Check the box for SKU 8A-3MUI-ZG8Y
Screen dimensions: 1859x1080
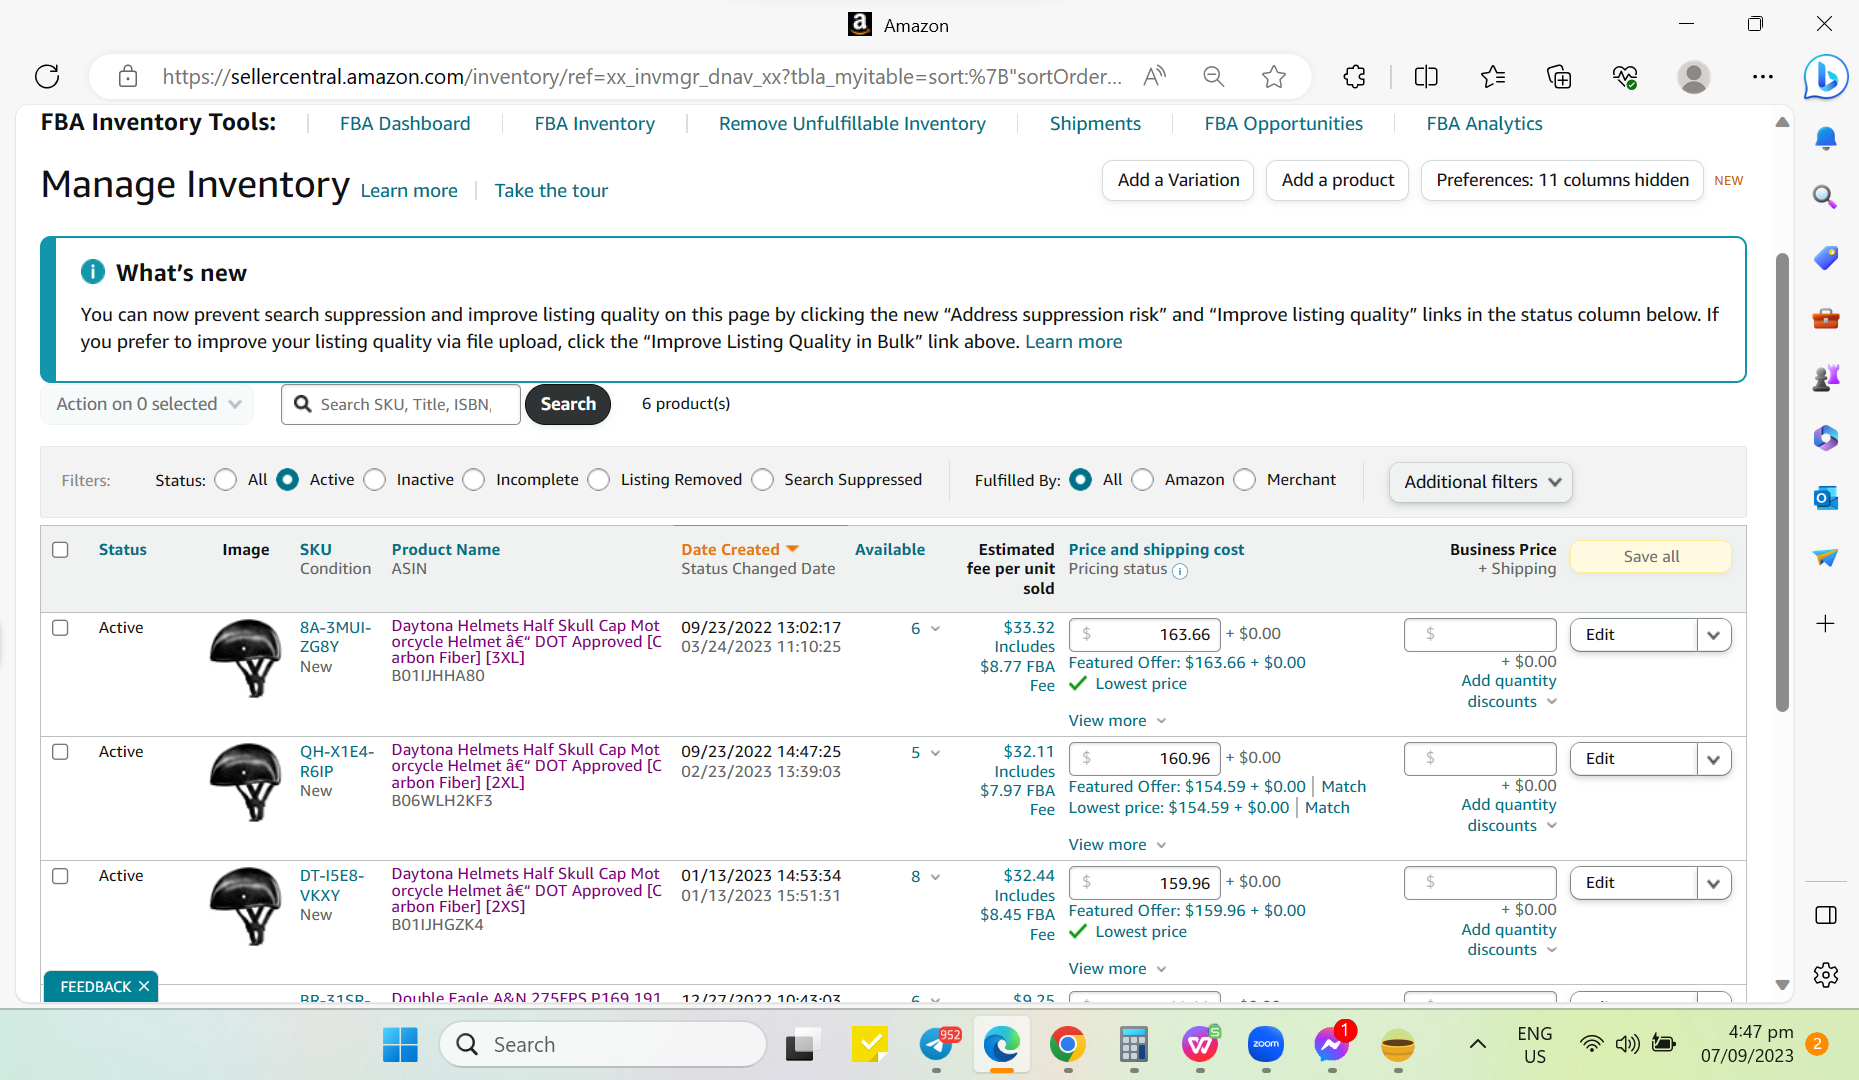[x=60, y=627]
